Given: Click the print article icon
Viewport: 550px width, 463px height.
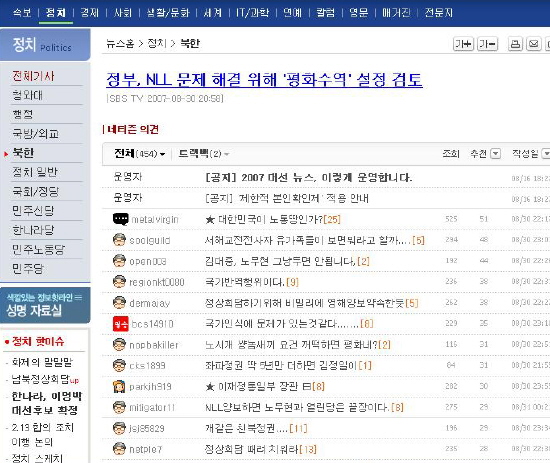Looking at the screenshot, I should pyautogui.click(x=515, y=44).
